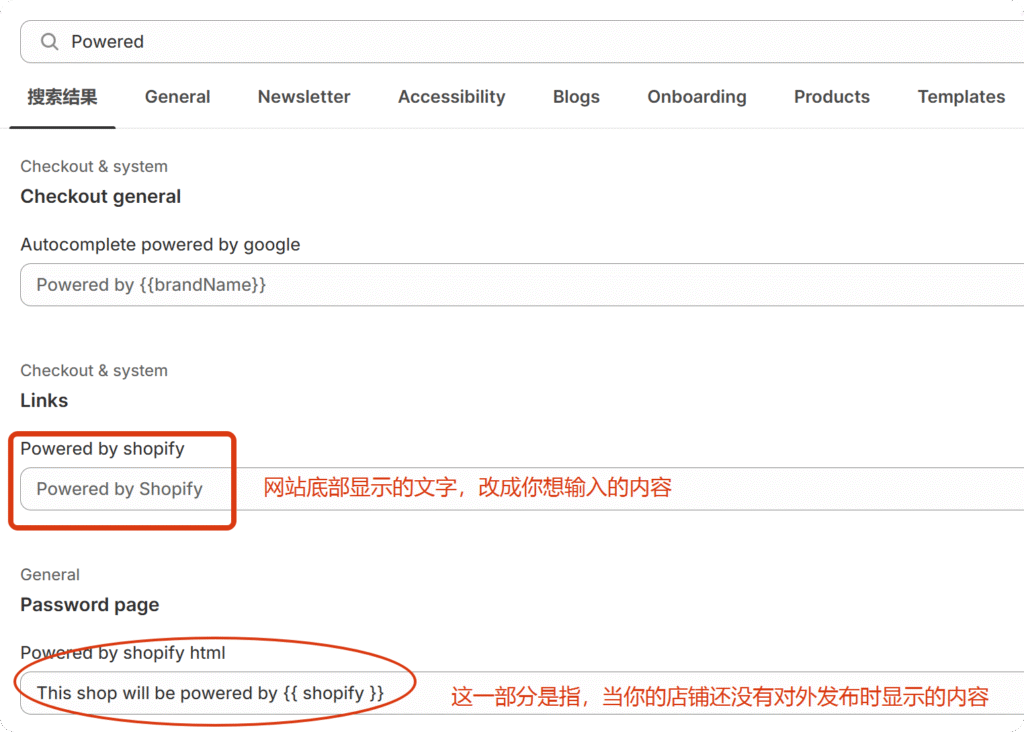The image size is (1024, 732).
Task: Select the Accessibility tab
Action: 452,97
